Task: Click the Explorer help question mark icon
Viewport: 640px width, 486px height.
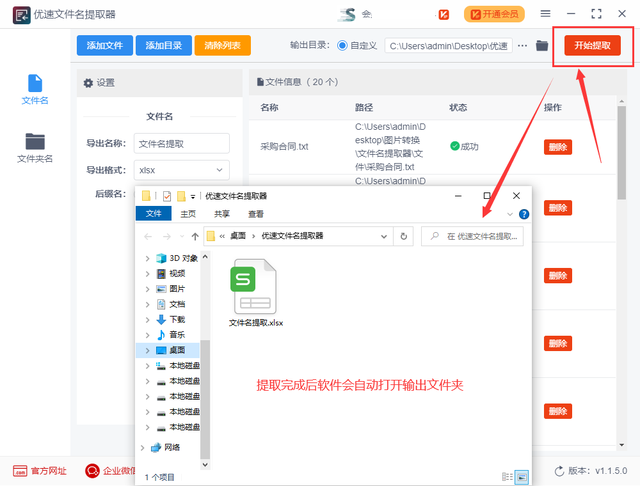Action: coord(524,214)
